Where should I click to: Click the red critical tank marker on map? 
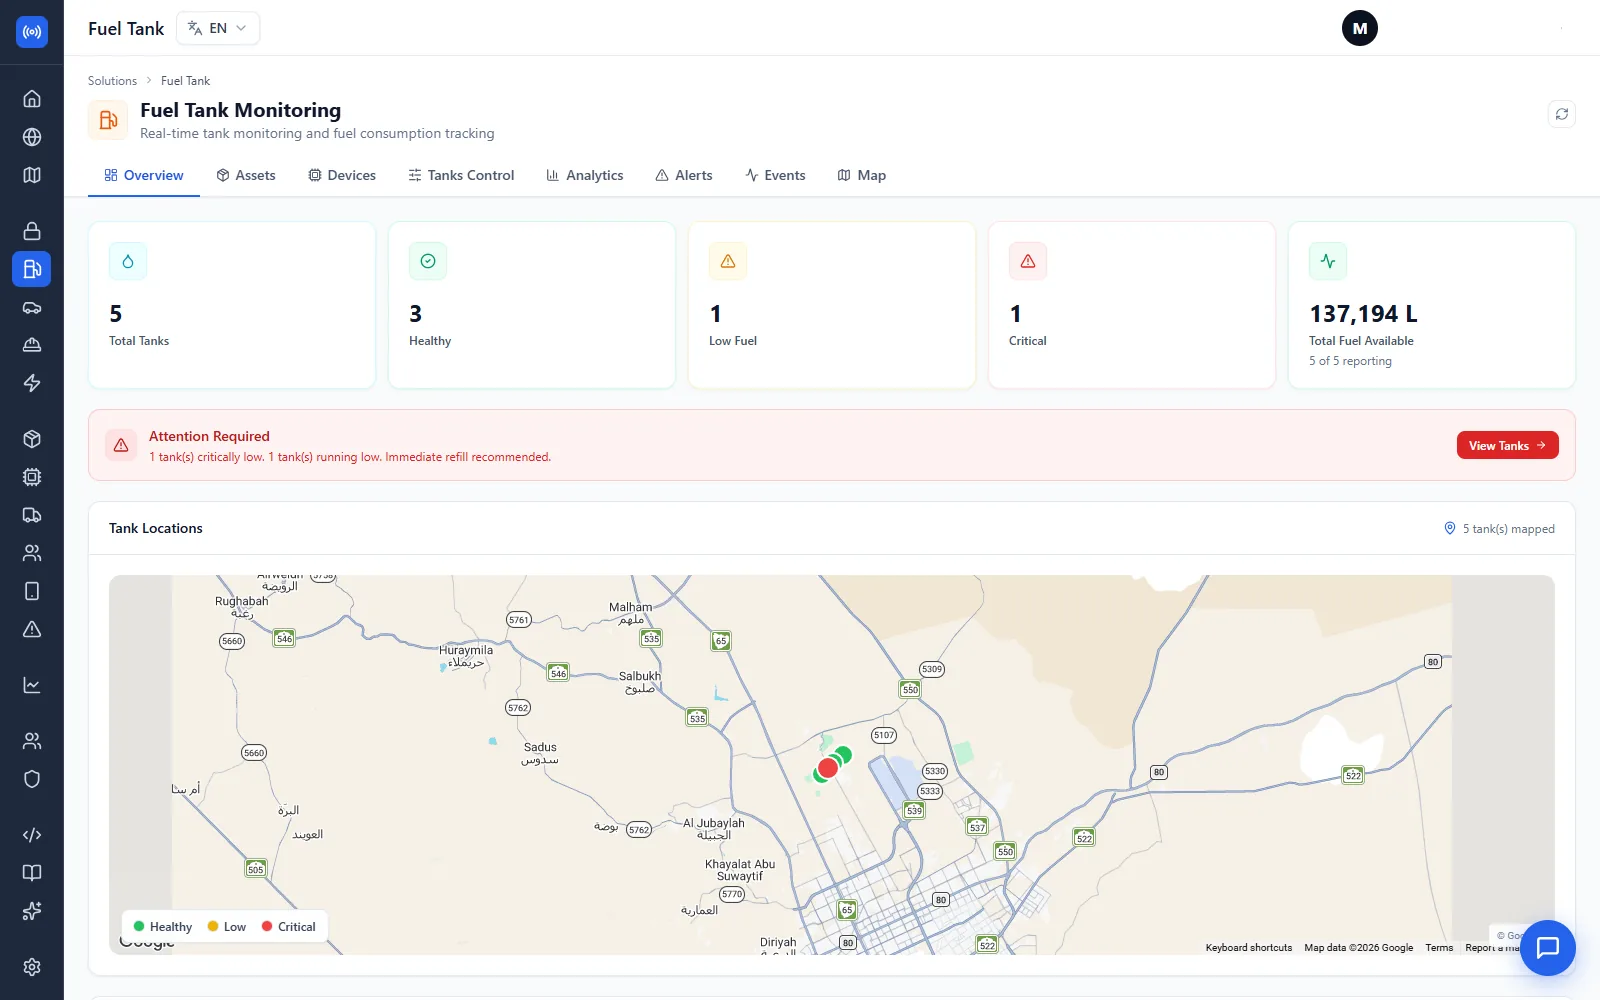[827, 768]
